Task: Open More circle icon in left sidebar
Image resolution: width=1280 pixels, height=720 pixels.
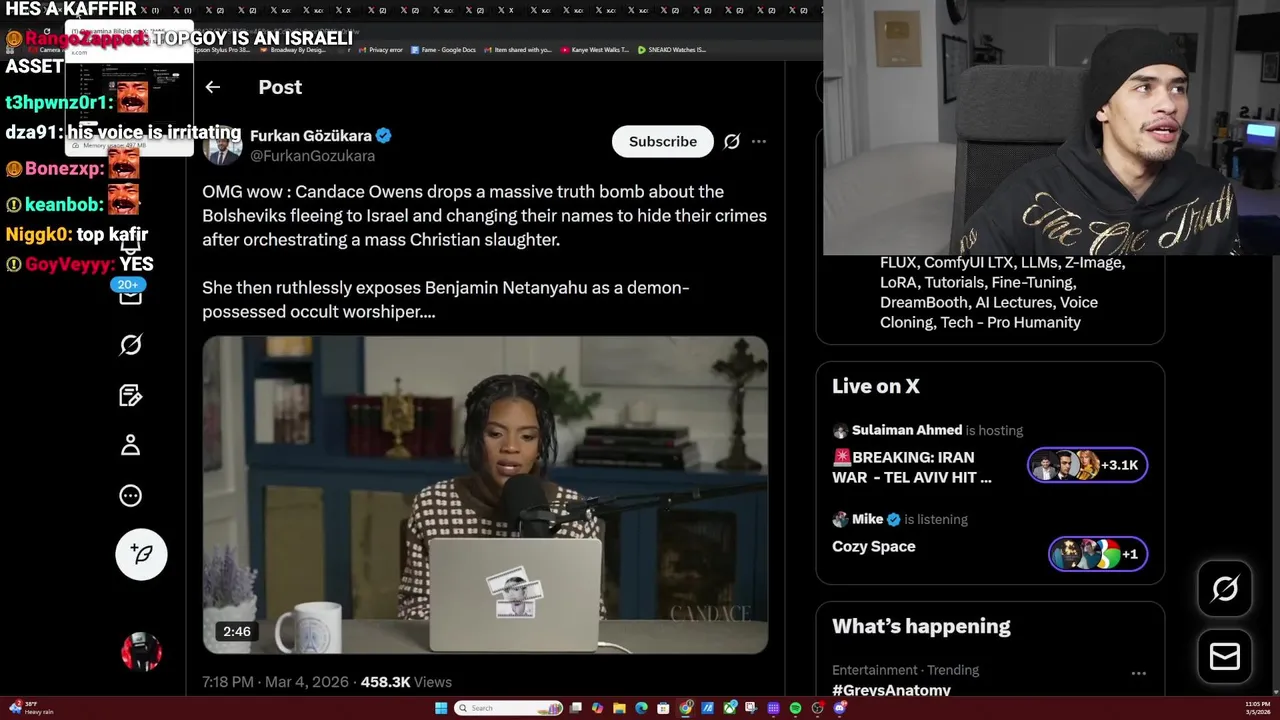Action: coord(131,495)
